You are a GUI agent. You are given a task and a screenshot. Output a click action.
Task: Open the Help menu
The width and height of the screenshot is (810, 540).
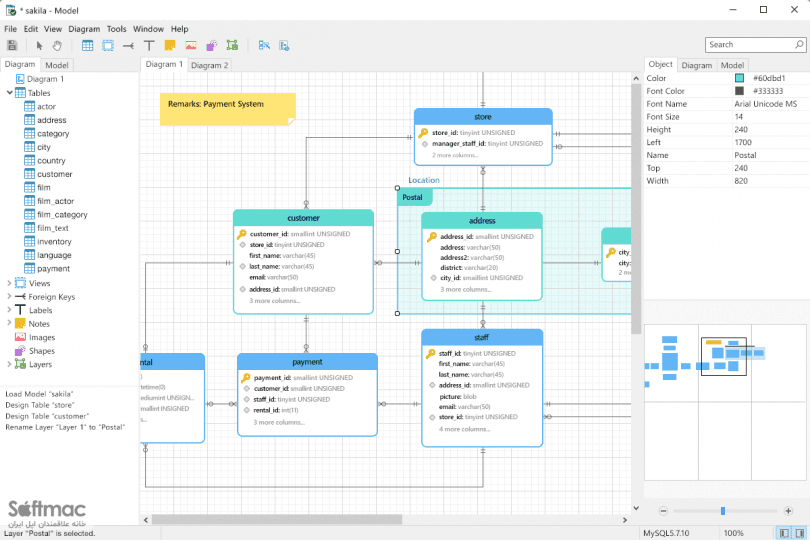[x=179, y=29]
